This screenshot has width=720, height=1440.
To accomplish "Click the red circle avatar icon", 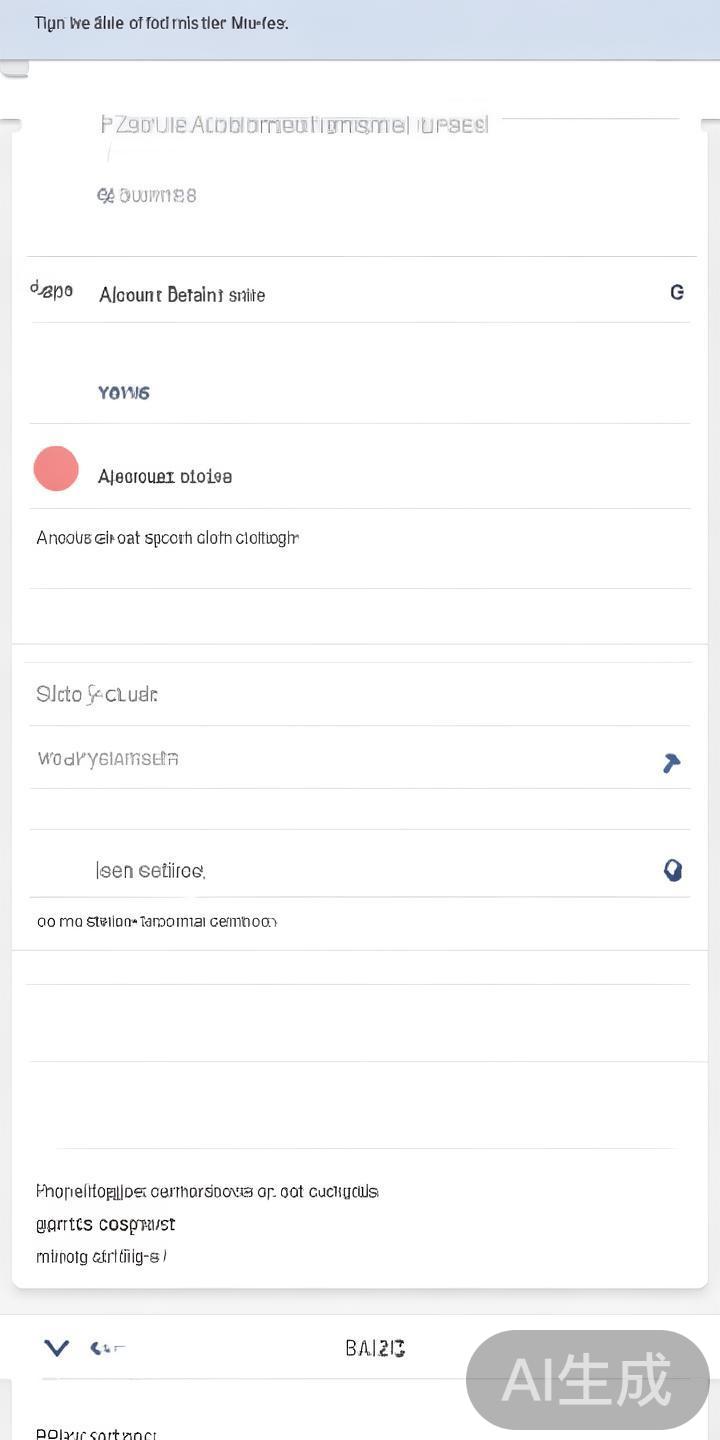I will point(56,469).
